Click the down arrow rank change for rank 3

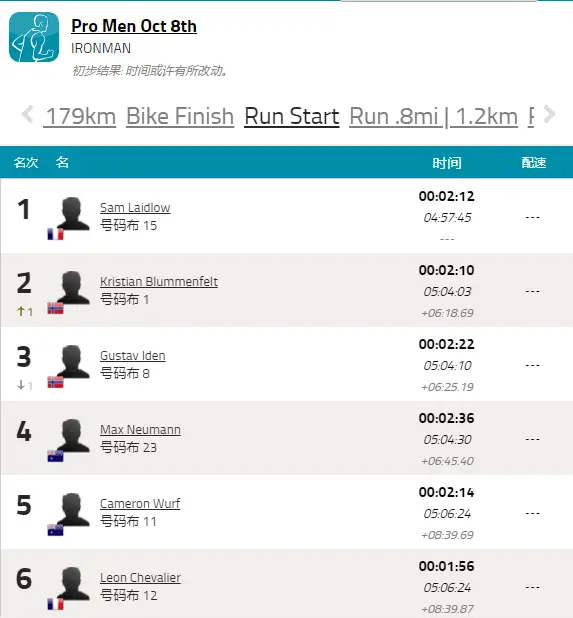point(25,385)
